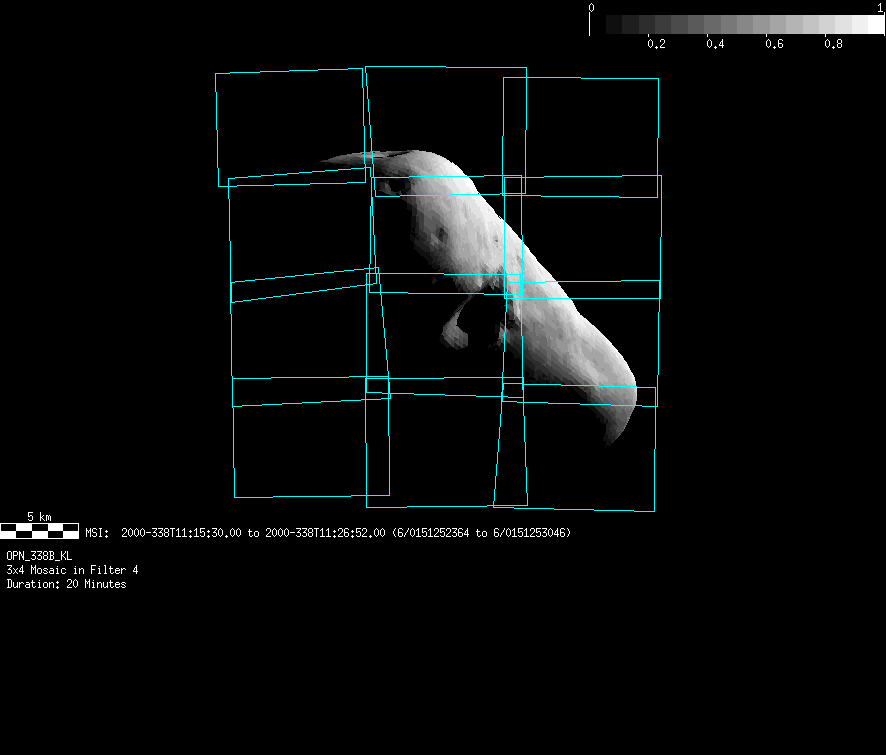Click inside the top-left cyan footprint frame
Viewport: 886px width, 755px height.
[290, 125]
